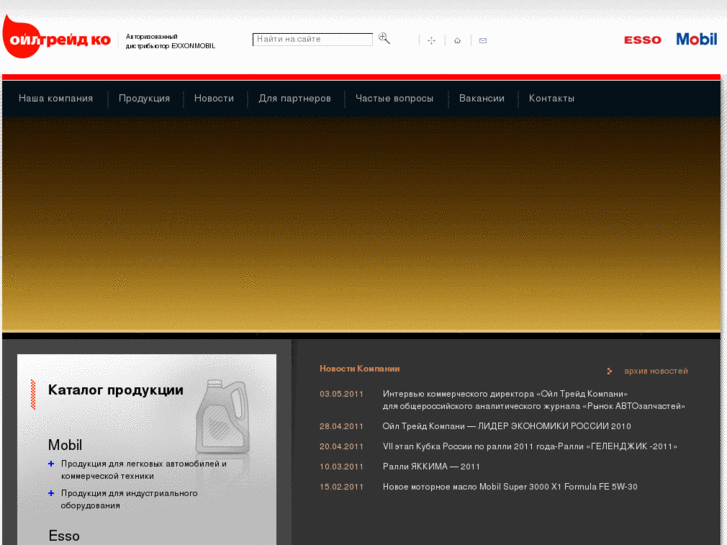
Task: Click plus icon beside легковых автомобилей
Action: (x=51, y=463)
